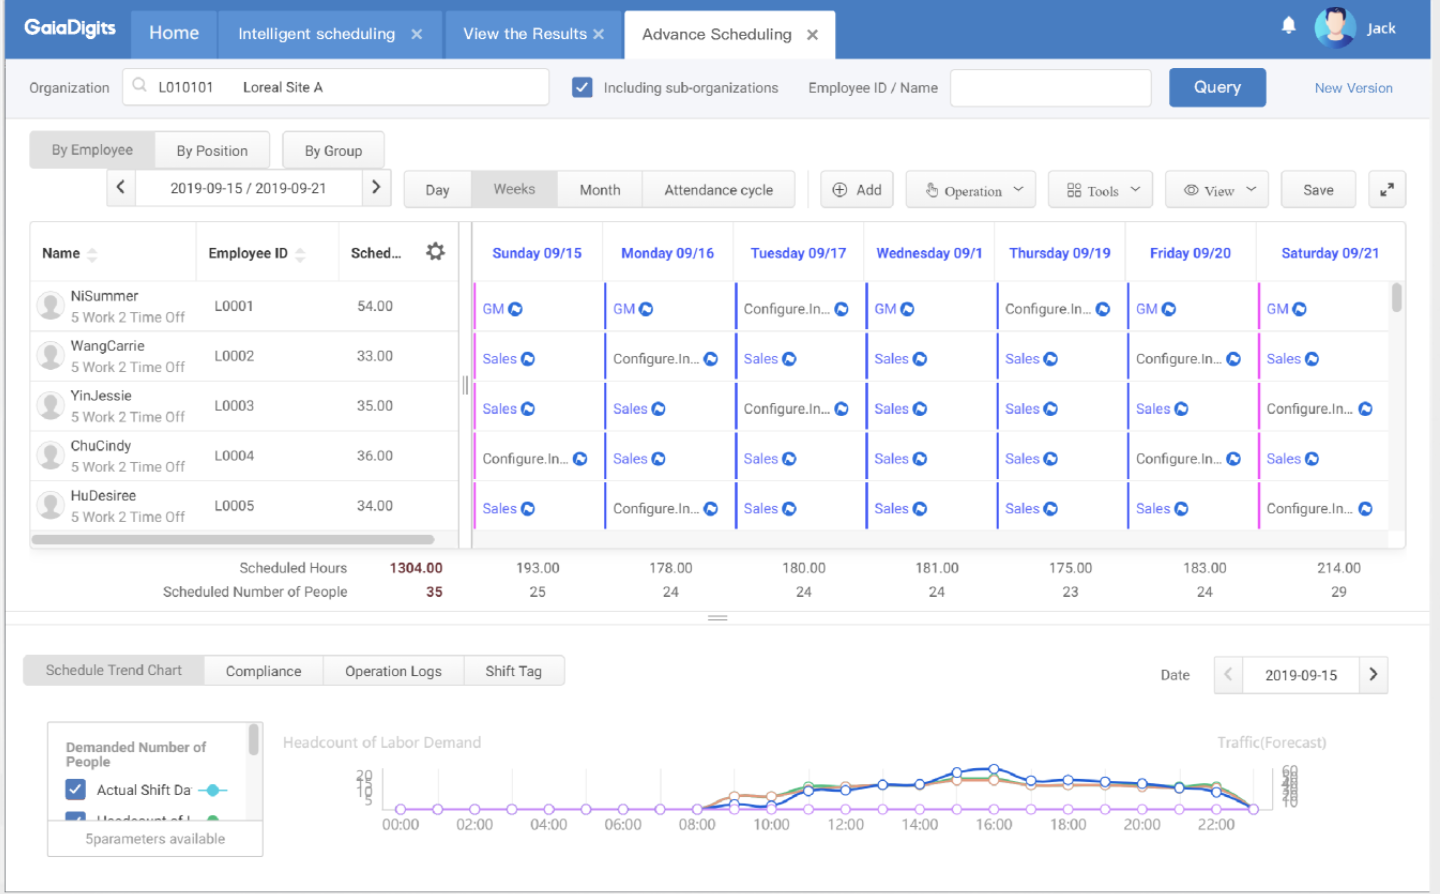Image resolution: width=1440 pixels, height=894 pixels.
Task: Open Jack's user profile avatar
Action: click(x=1334, y=28)
